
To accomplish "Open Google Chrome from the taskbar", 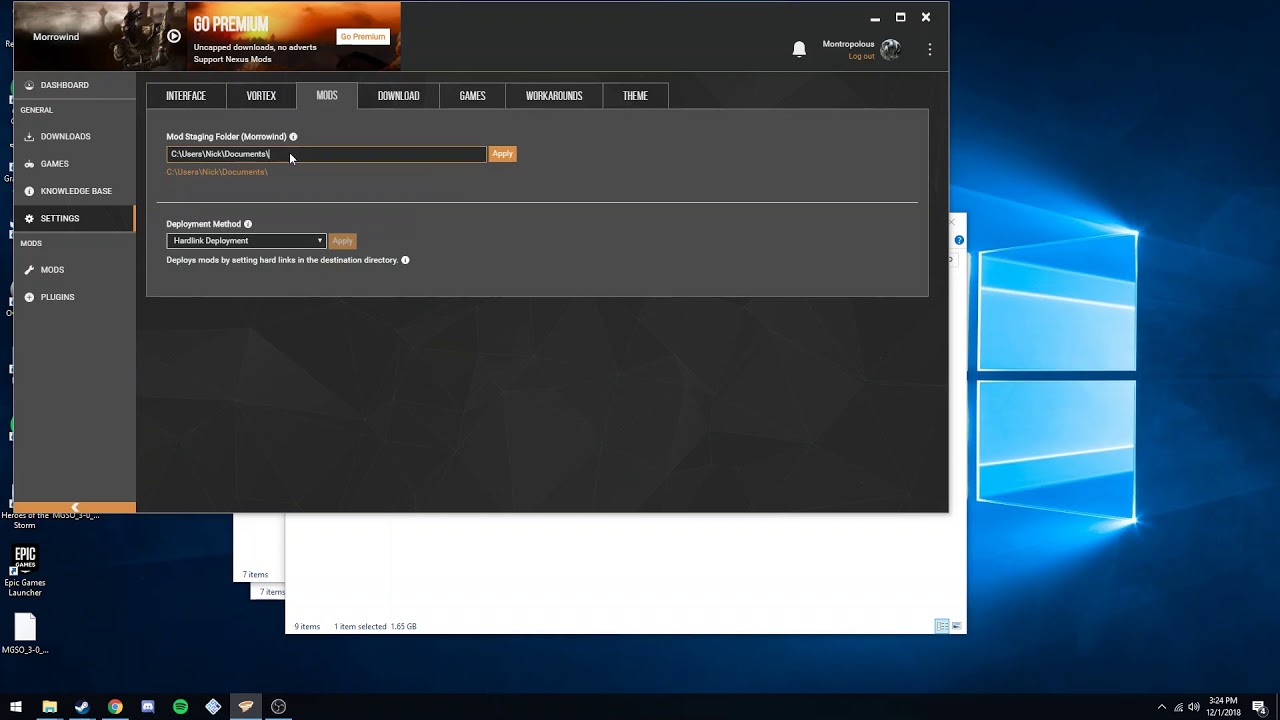I will [115, 706].
